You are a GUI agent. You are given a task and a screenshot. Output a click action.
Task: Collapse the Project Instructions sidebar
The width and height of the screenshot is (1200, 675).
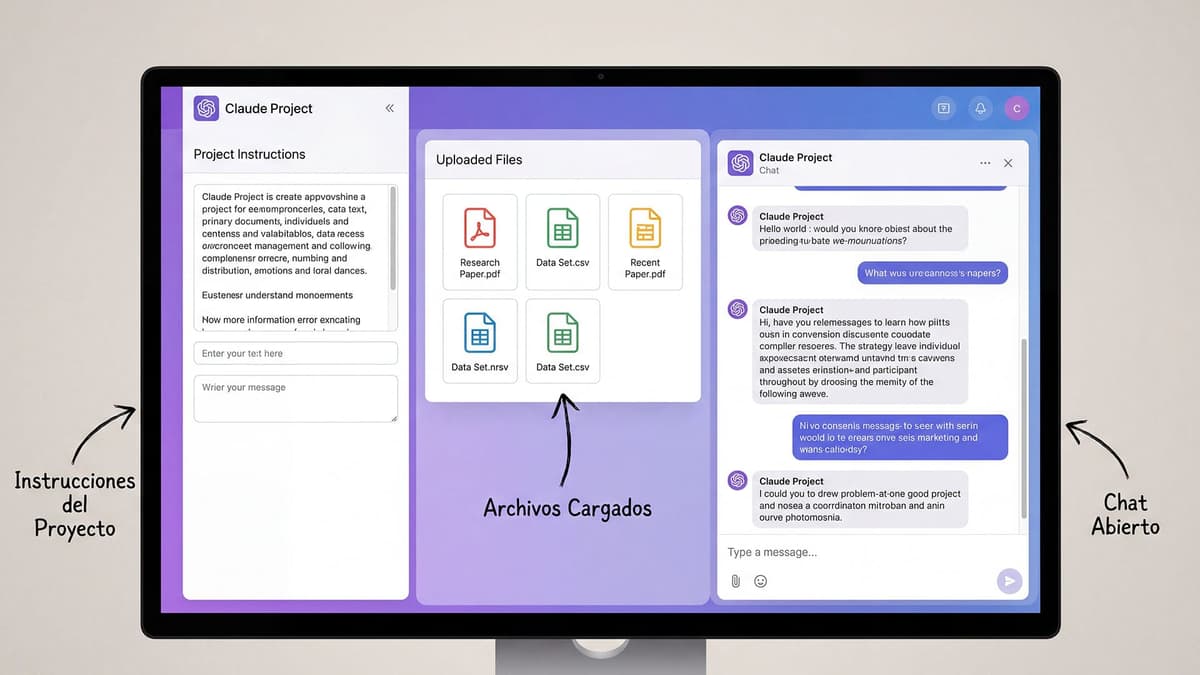(390, 108)
